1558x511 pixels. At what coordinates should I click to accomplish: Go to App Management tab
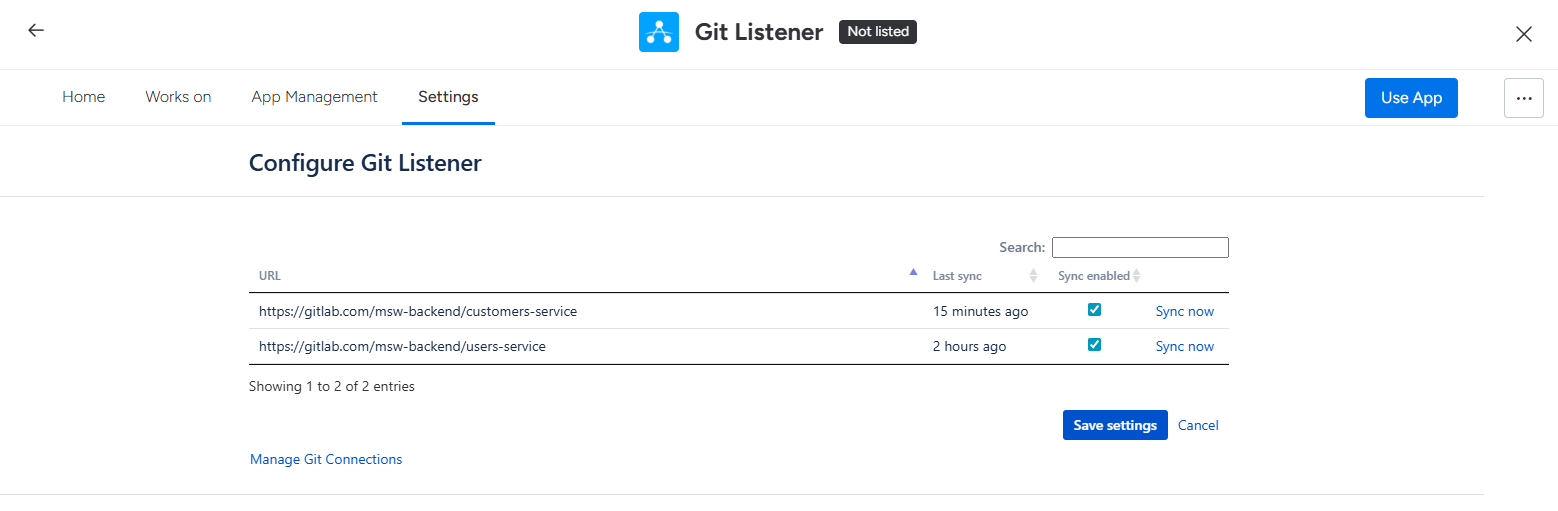pyautogui.click(x=314, y=97)
